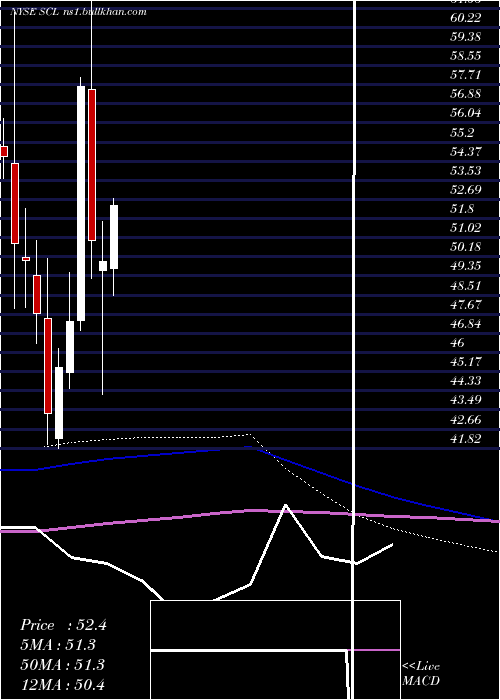The image size is (500, 700).
Task: Click the 44.33 price axis label
Action: (465, 381)
